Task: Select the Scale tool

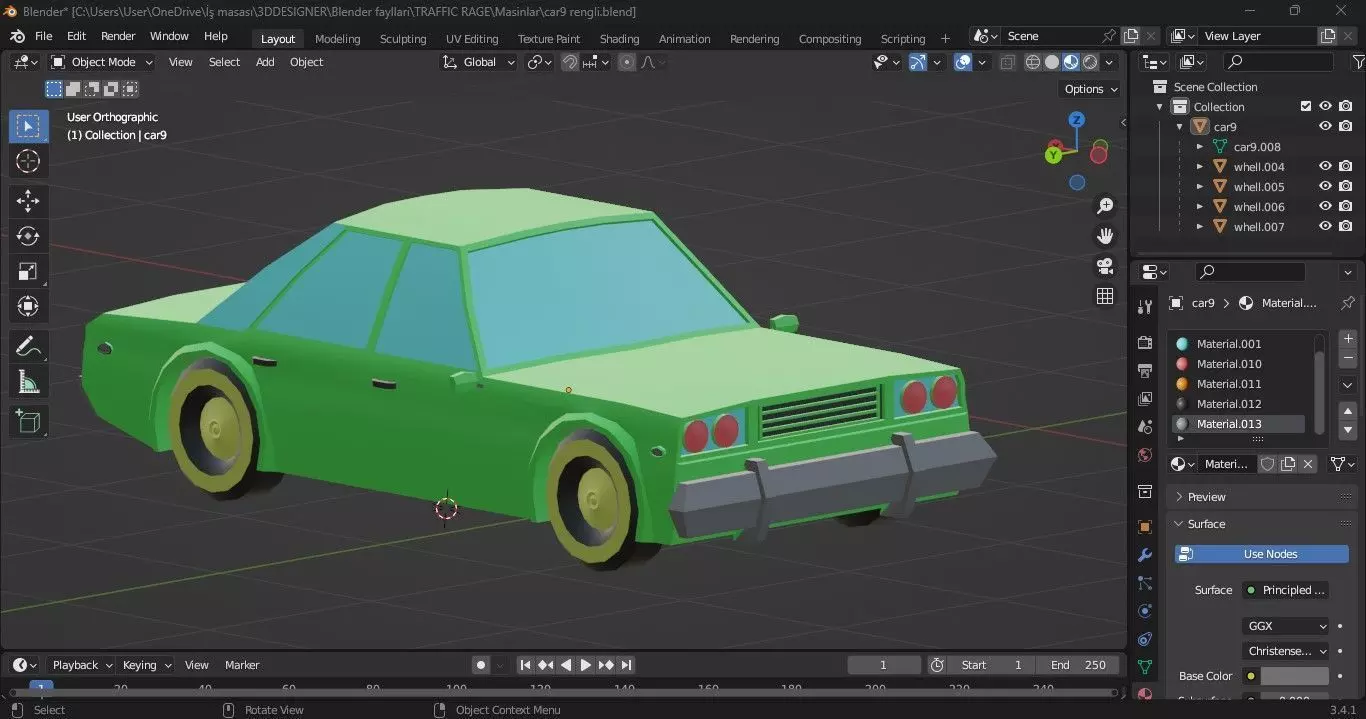Action: pyautogui.click(x=28, y=271)
